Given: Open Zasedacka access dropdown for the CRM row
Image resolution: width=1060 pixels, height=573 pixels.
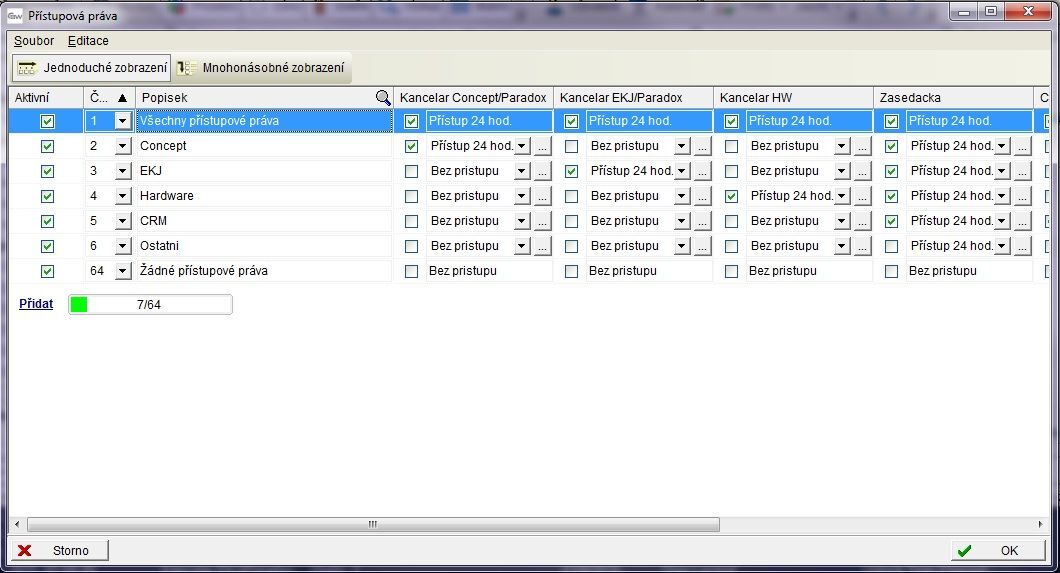Looking at the screenshot, I should click(1002, 221).
